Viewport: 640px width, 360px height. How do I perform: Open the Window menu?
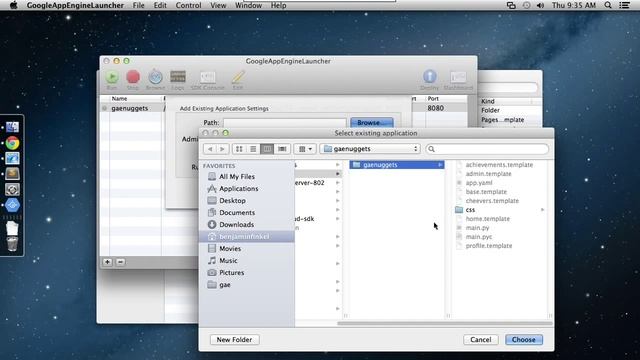coord(248,5)
